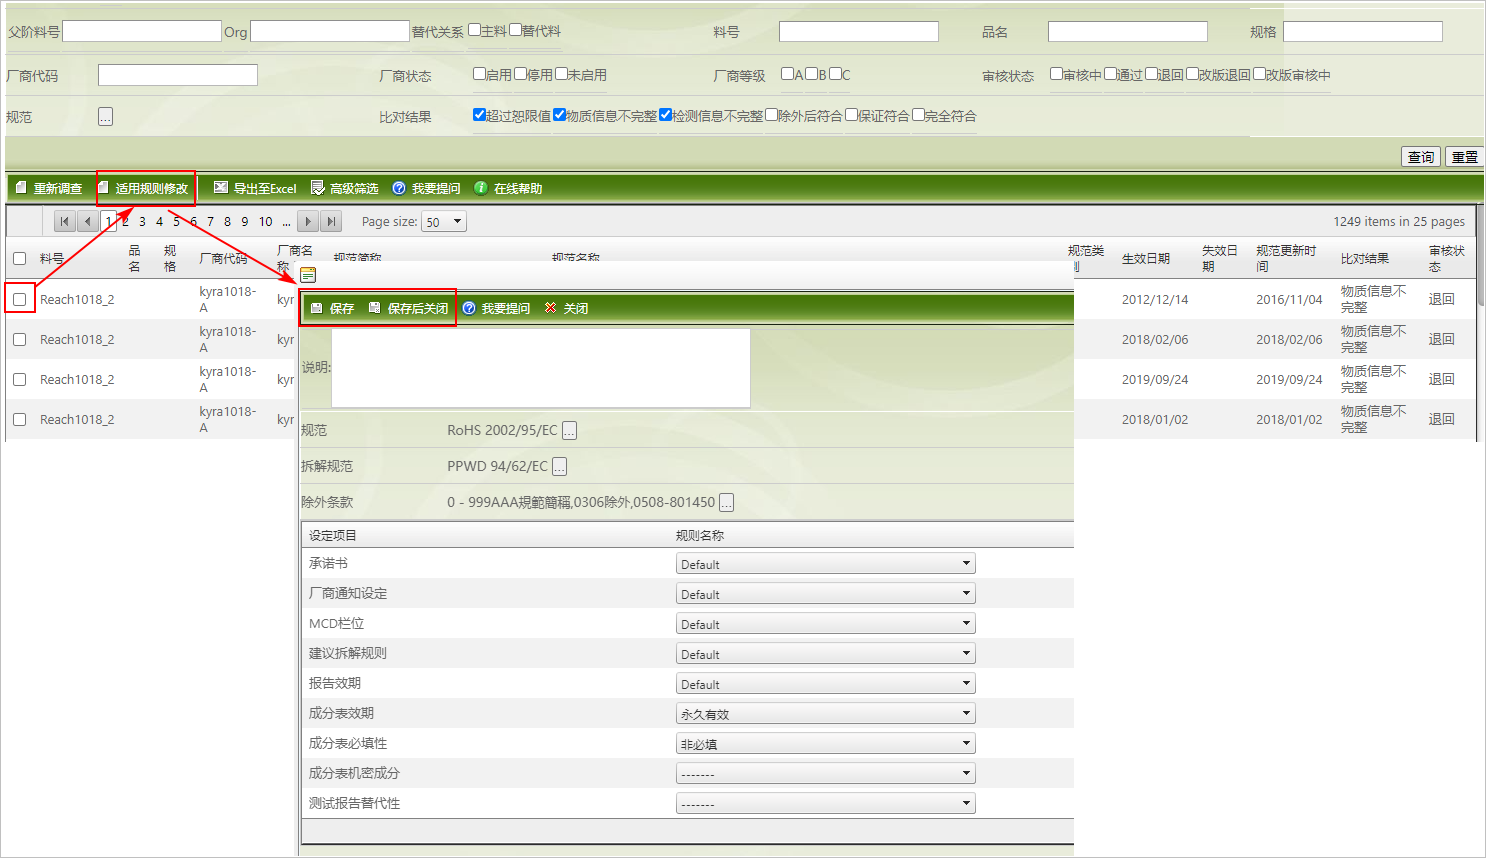
Task: Check 审核中 review status checkbox
Action: [x=1056, y=74]
